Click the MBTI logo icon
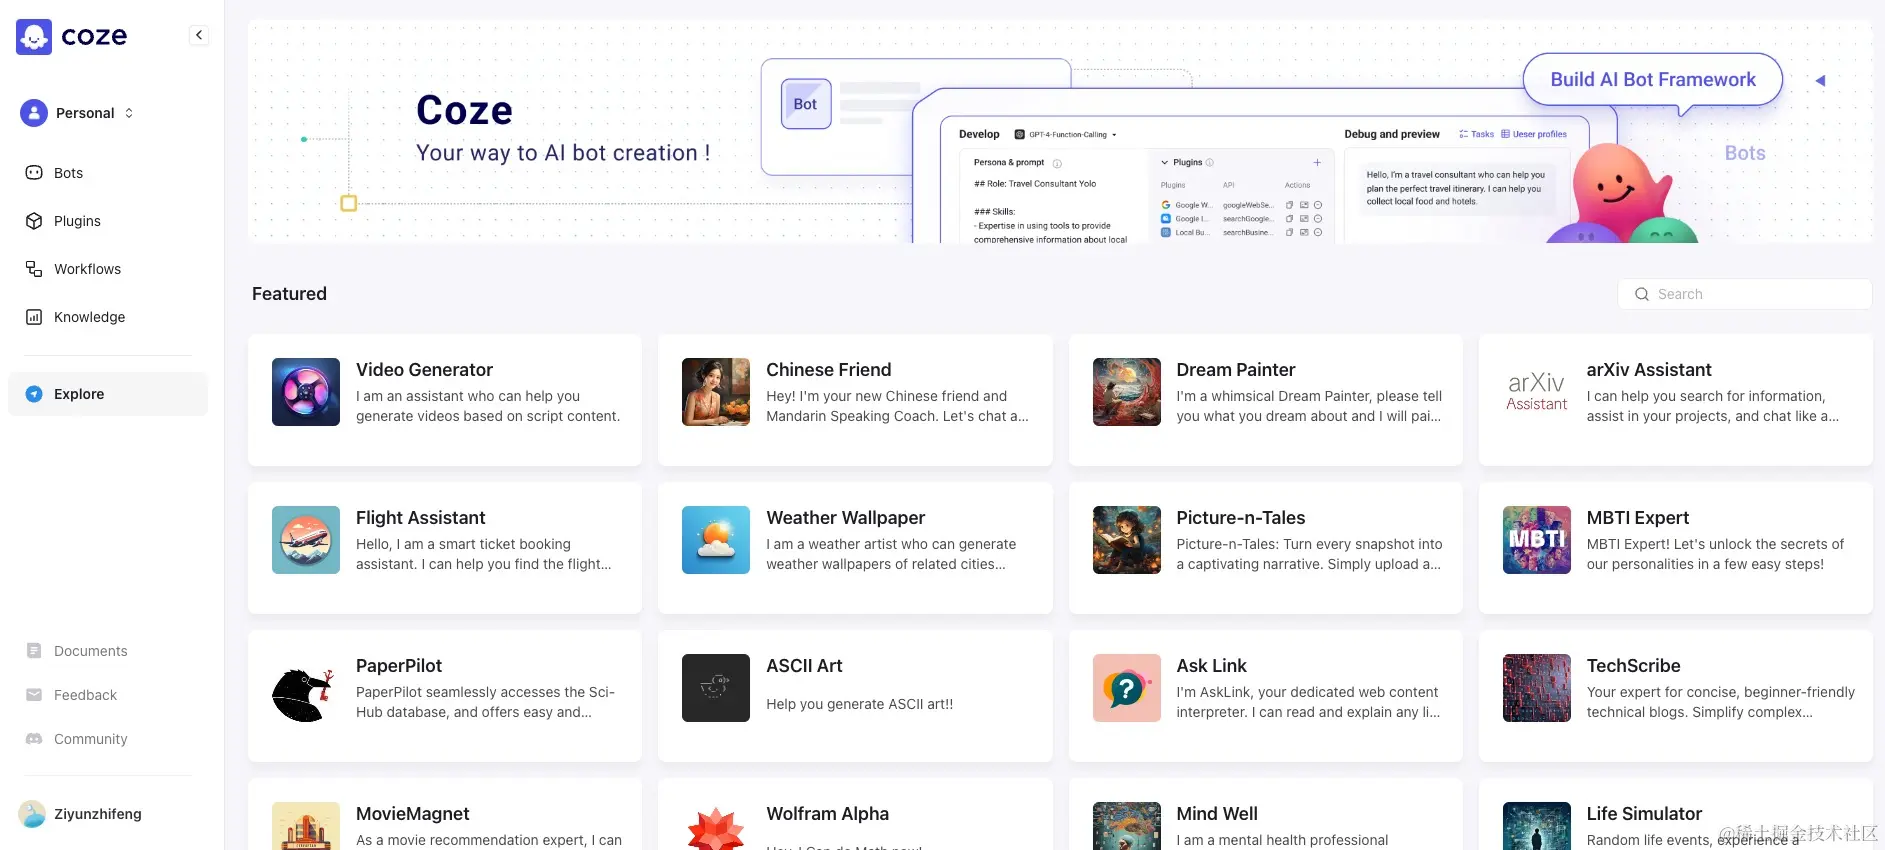 (1537, 540)
